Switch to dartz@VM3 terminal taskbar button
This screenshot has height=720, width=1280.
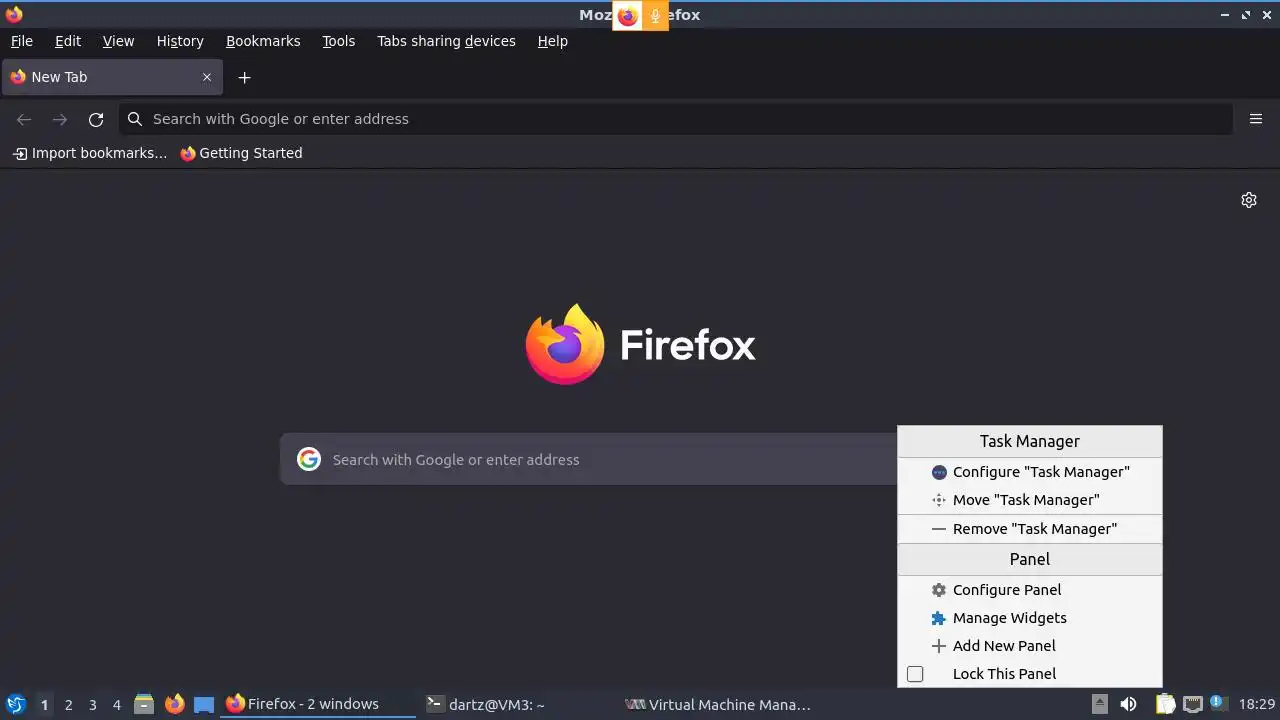click(517, 704)
